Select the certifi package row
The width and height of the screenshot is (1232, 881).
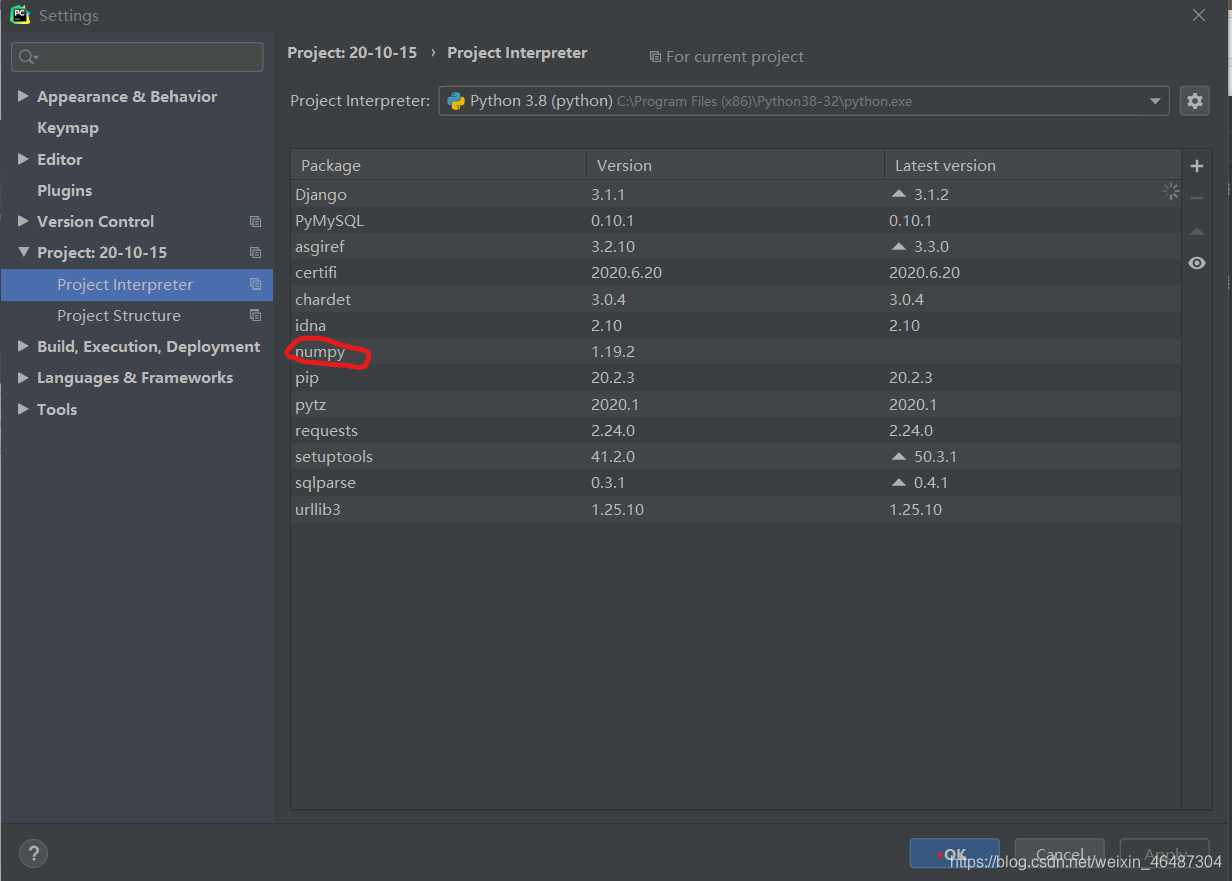(x=736, y=272)
